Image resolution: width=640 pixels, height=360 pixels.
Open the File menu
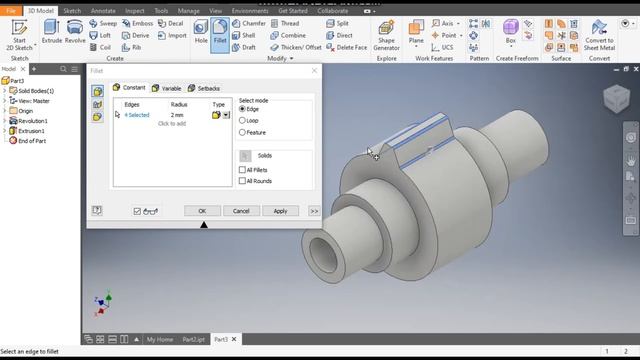[x=11, y=11]
